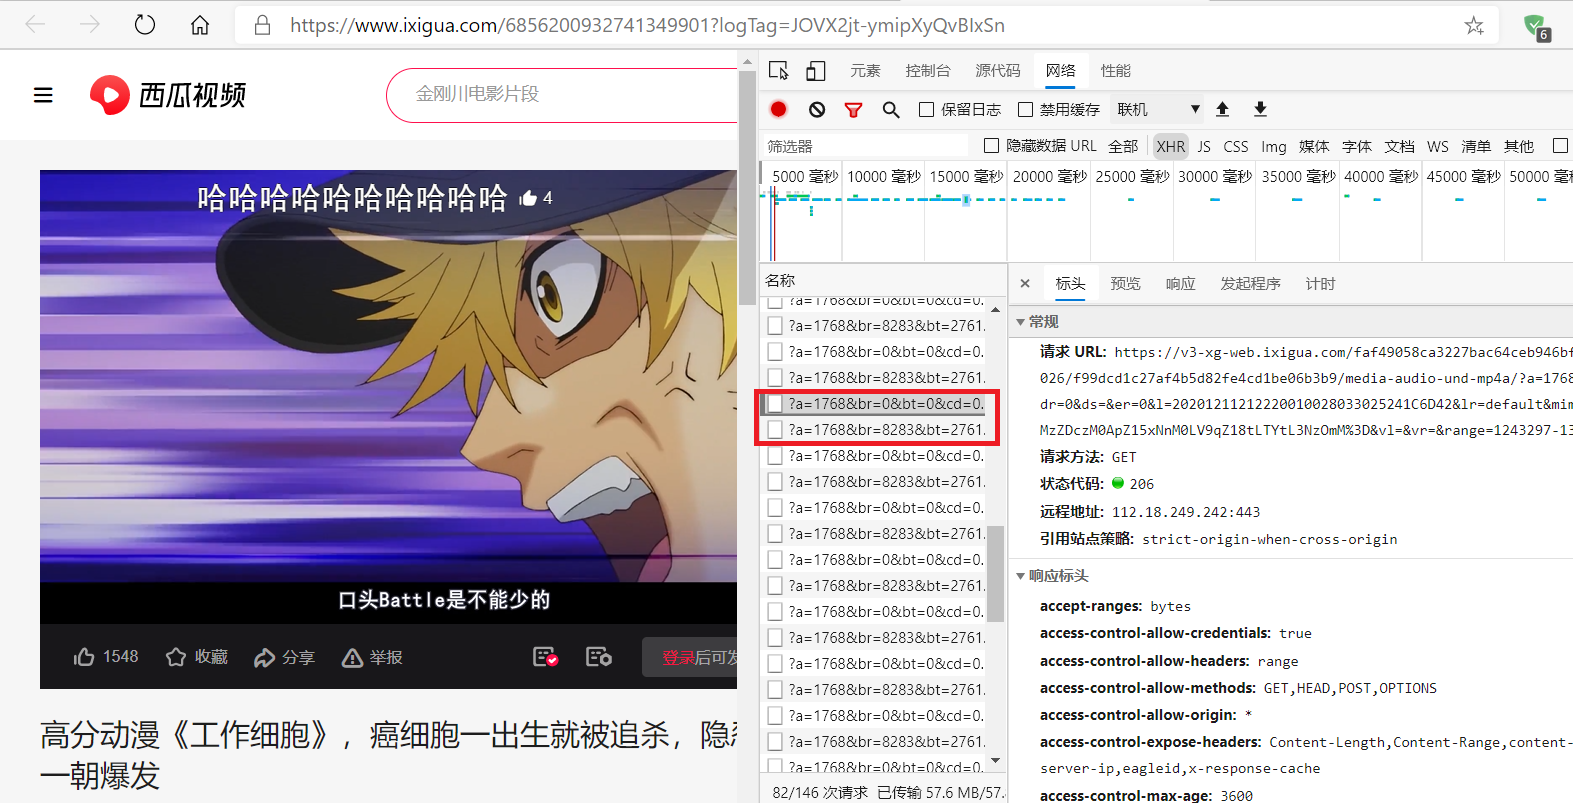Toggle the red filter funnel icon
Image resolution: width=1573 pixels, height=803 pixels.
(x=853, y=109)
